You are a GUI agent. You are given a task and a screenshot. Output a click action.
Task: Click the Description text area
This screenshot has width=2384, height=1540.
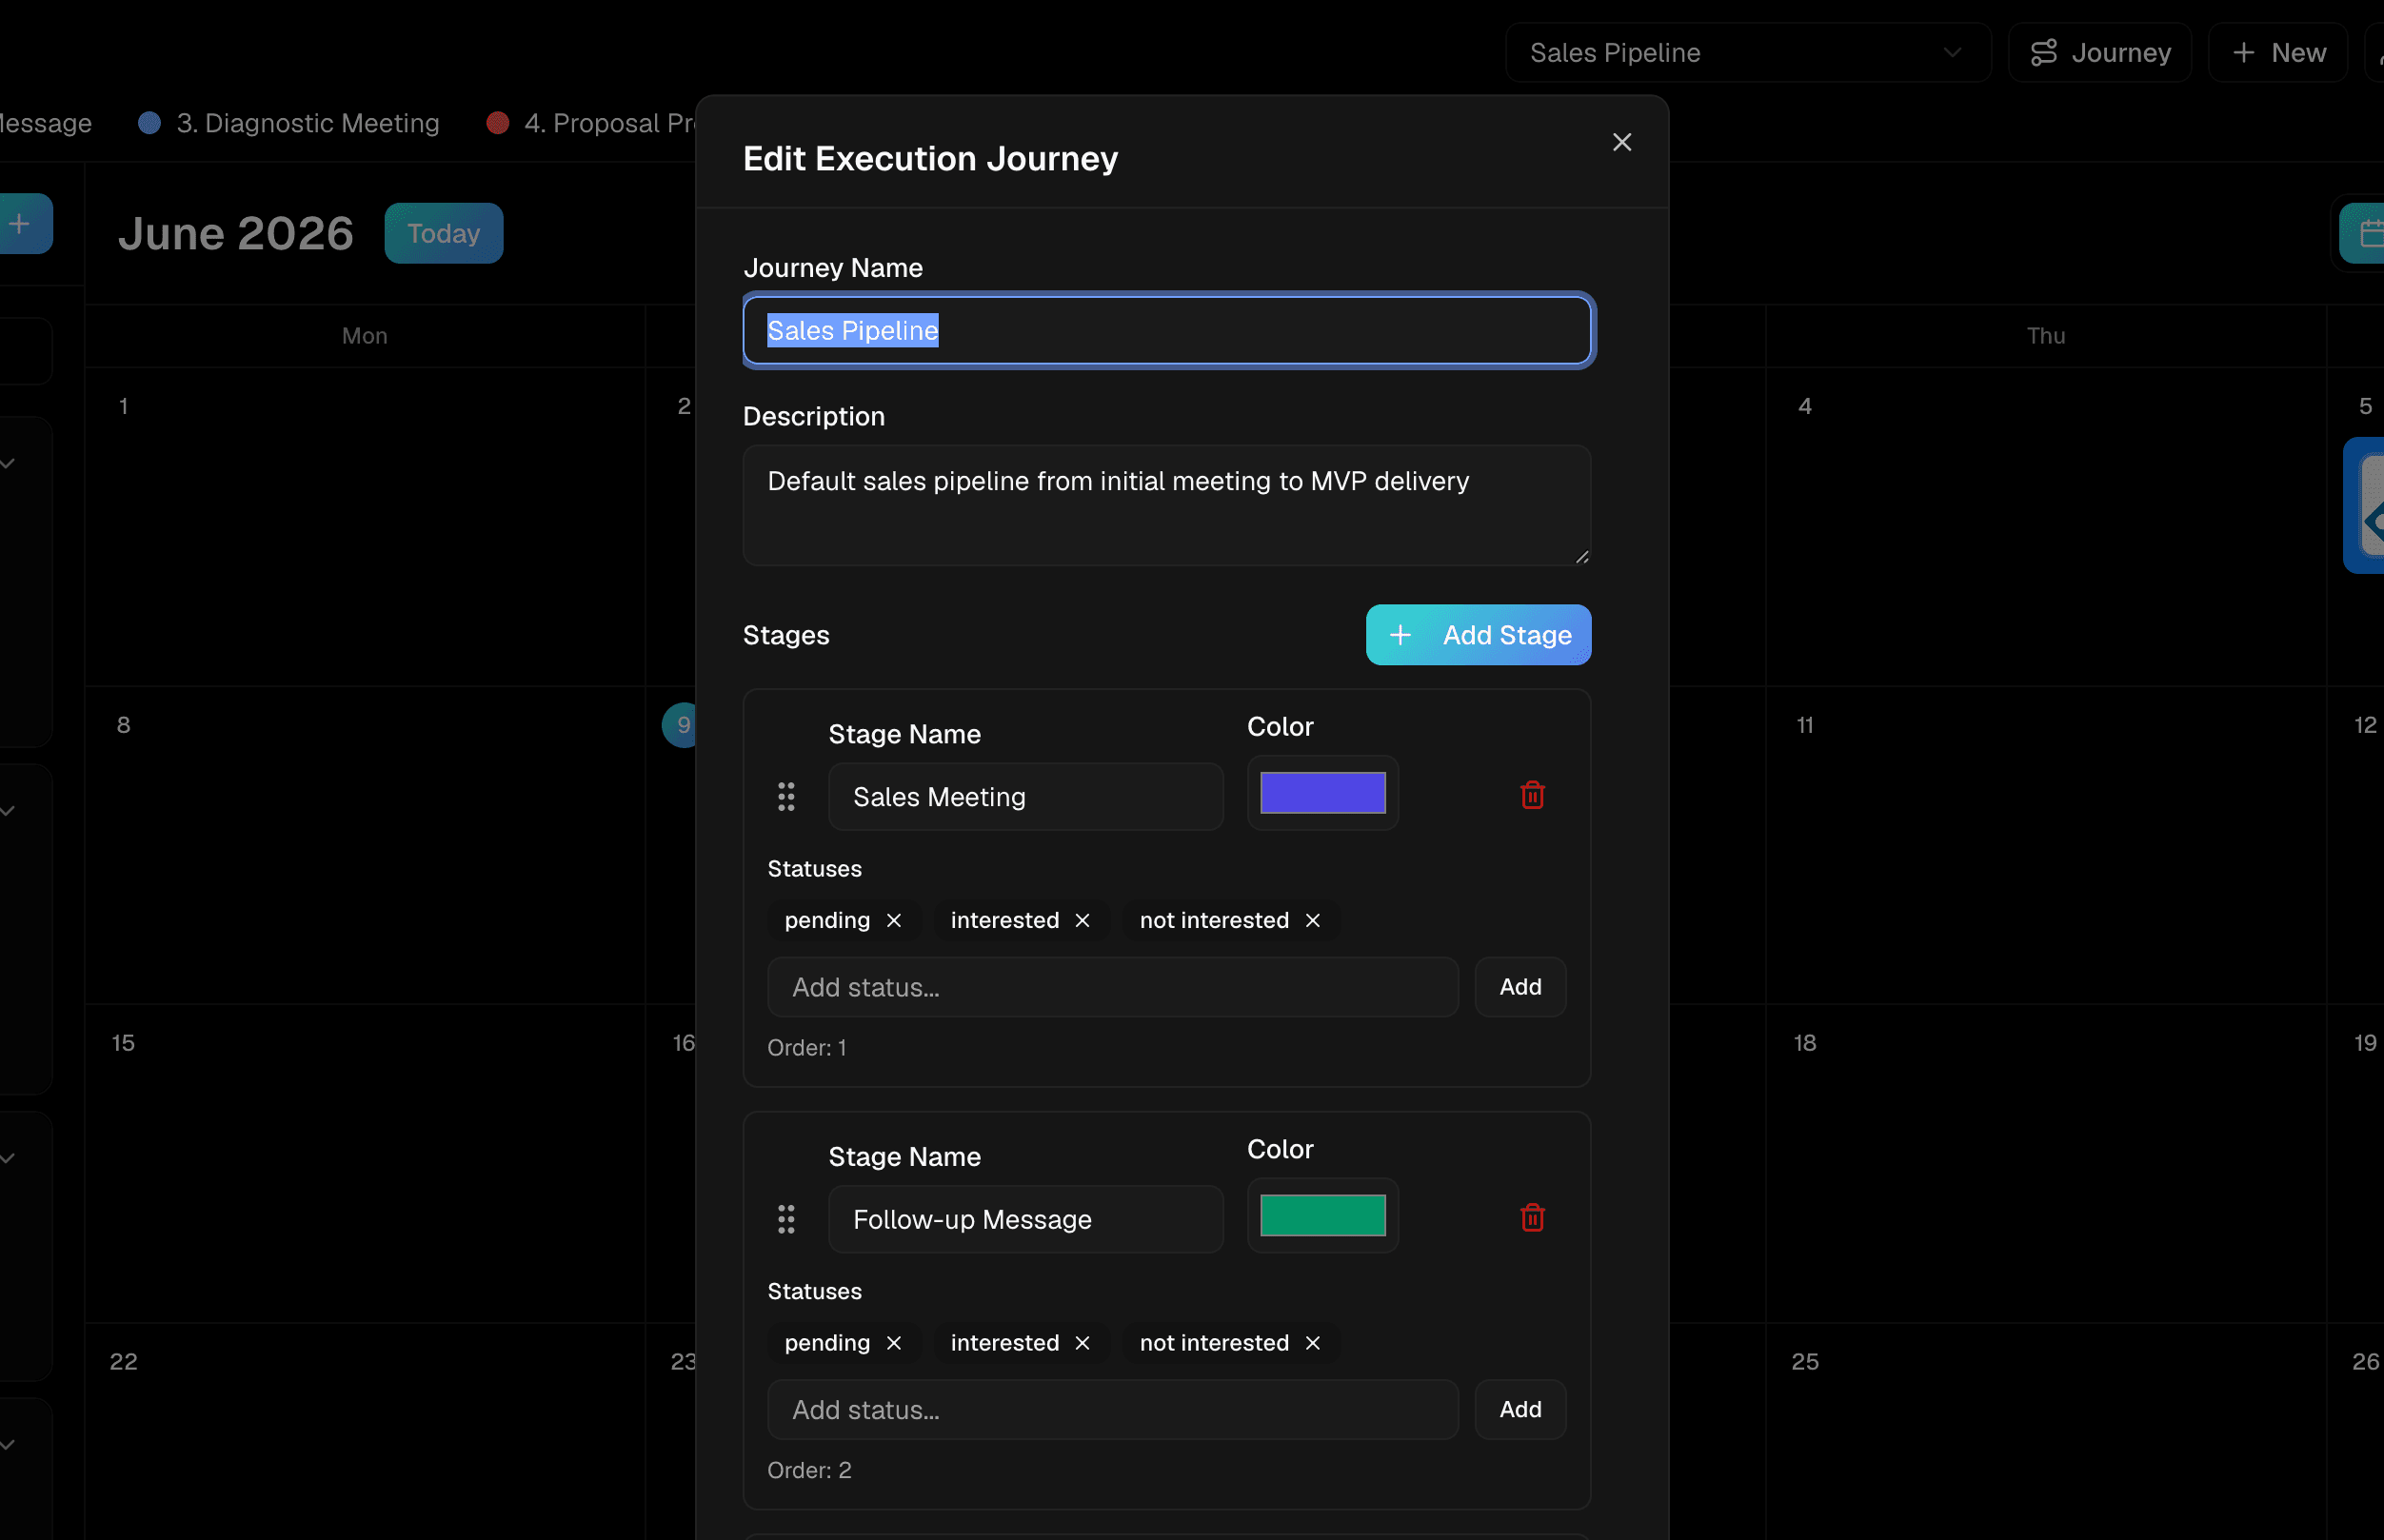pyautogui.click(x=1167, y=505)
